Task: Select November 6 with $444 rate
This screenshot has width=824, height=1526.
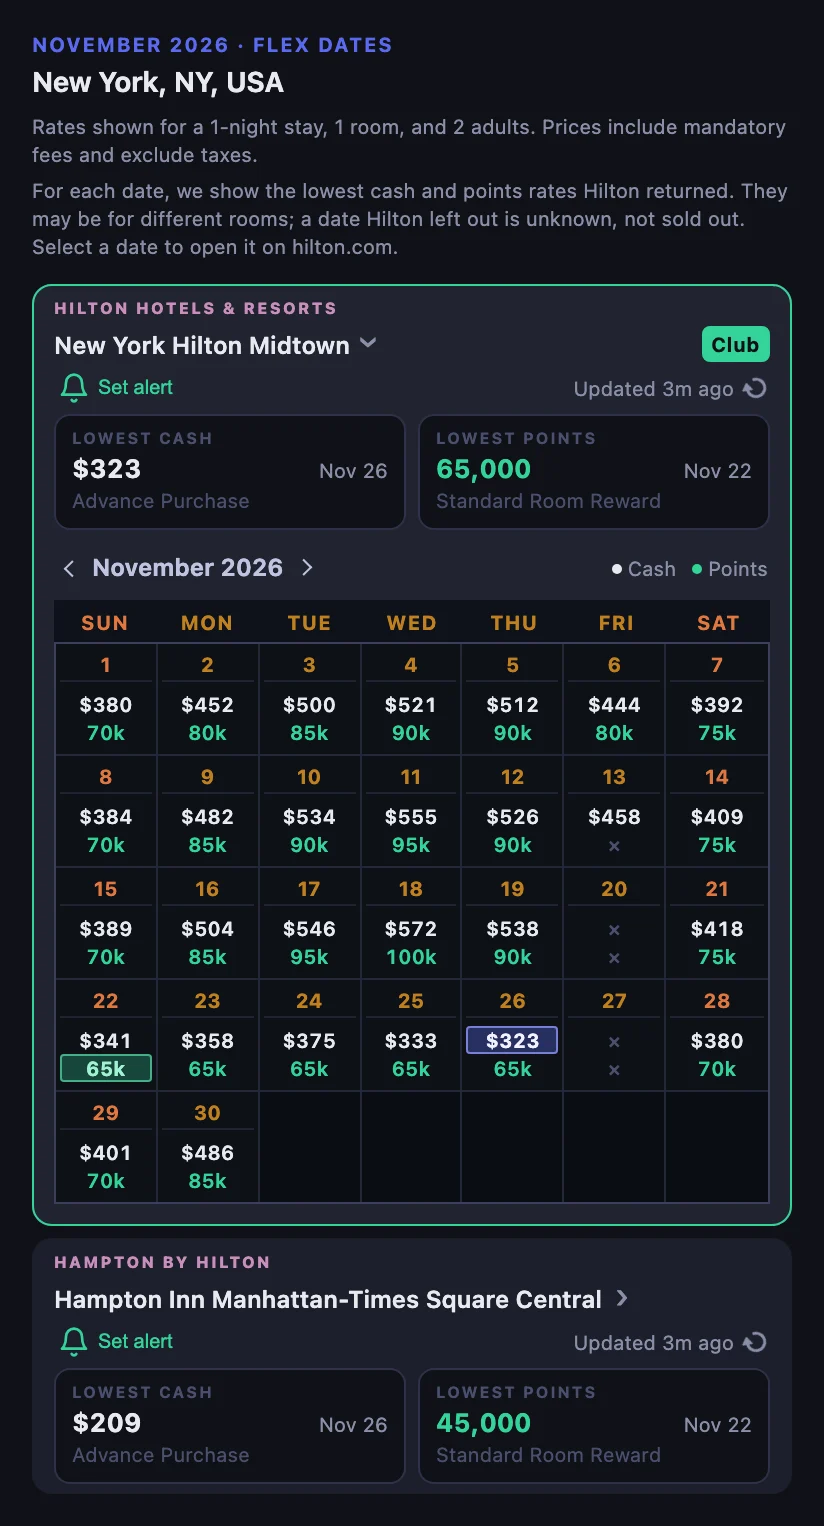Action: pos(615,699)
